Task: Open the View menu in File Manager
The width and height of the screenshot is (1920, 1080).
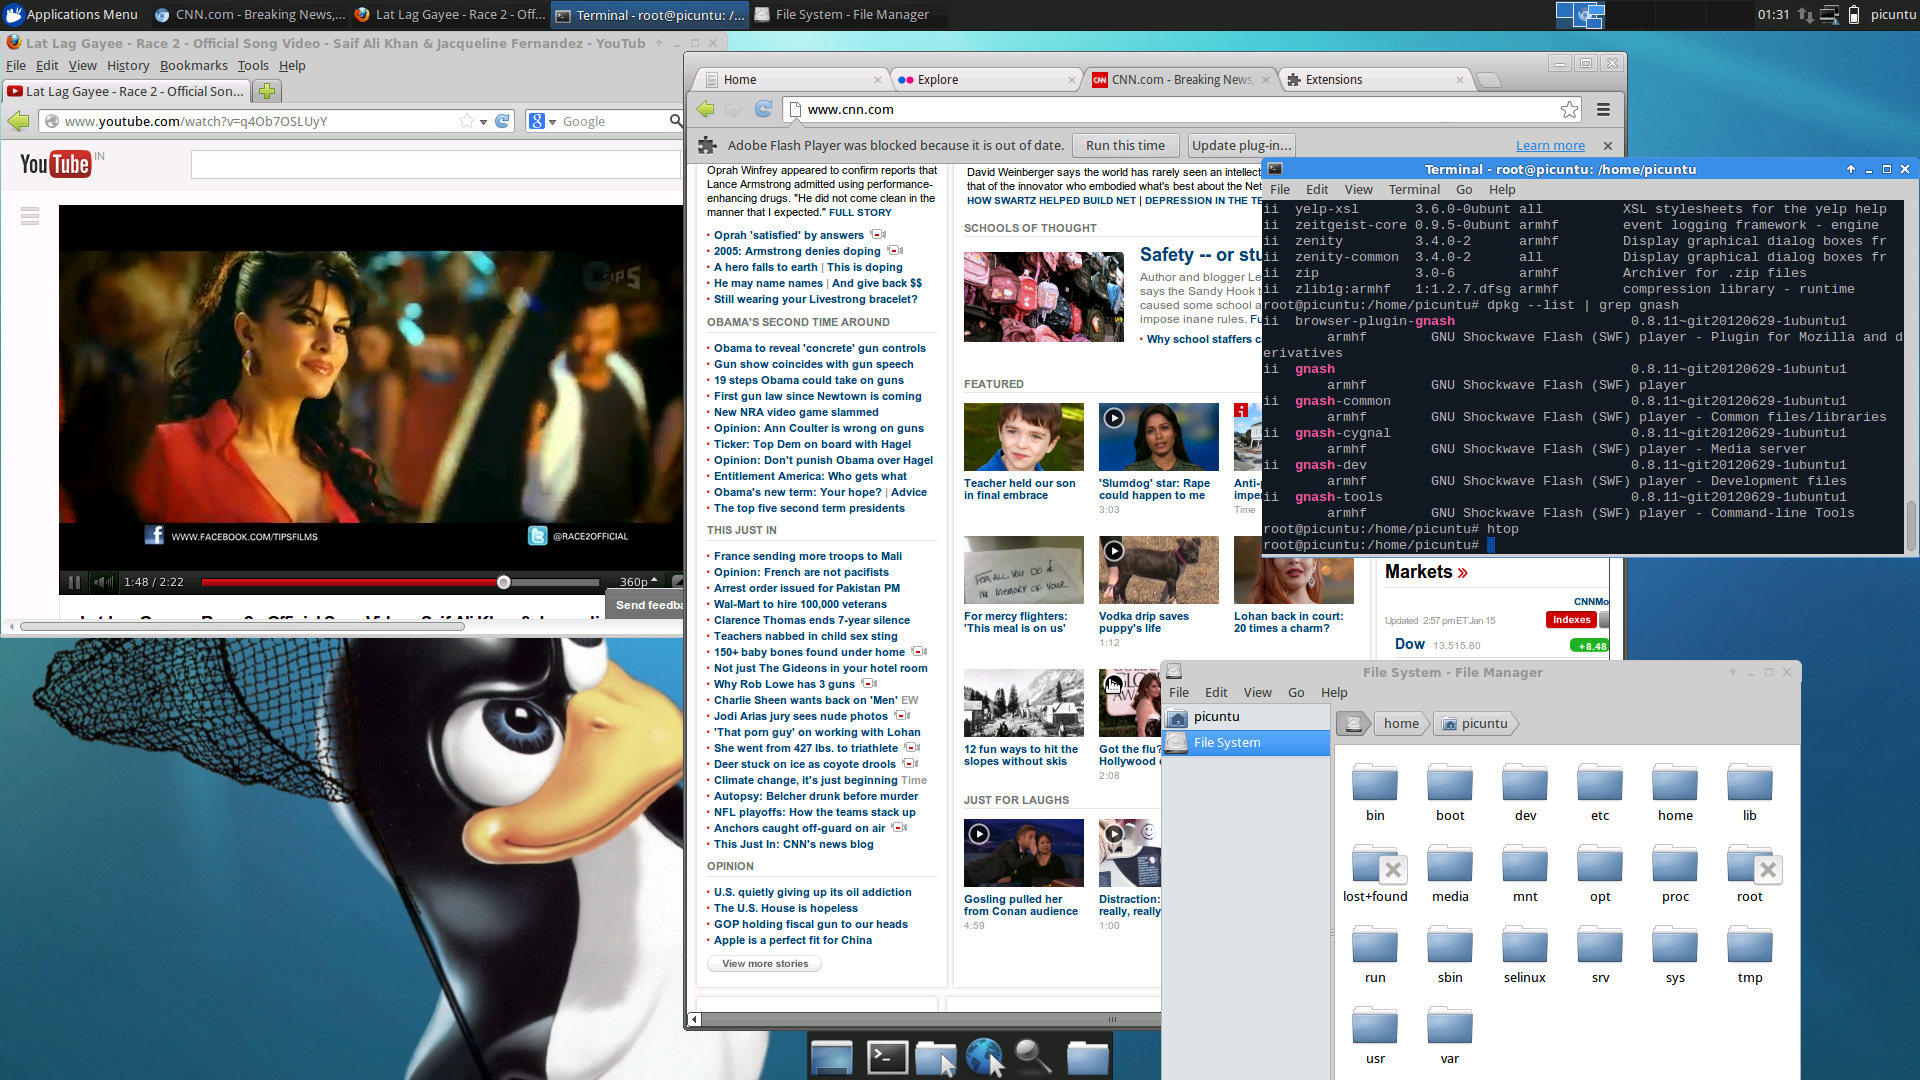Action: tap(1257, 692)
